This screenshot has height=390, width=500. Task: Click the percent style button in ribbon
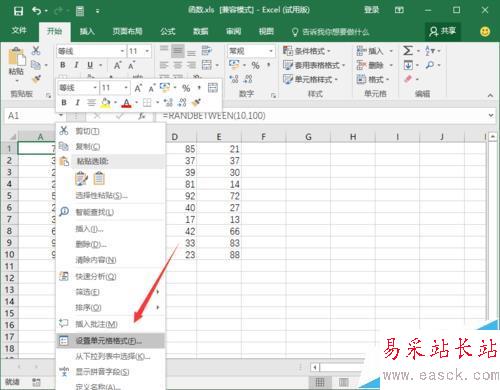255,65
